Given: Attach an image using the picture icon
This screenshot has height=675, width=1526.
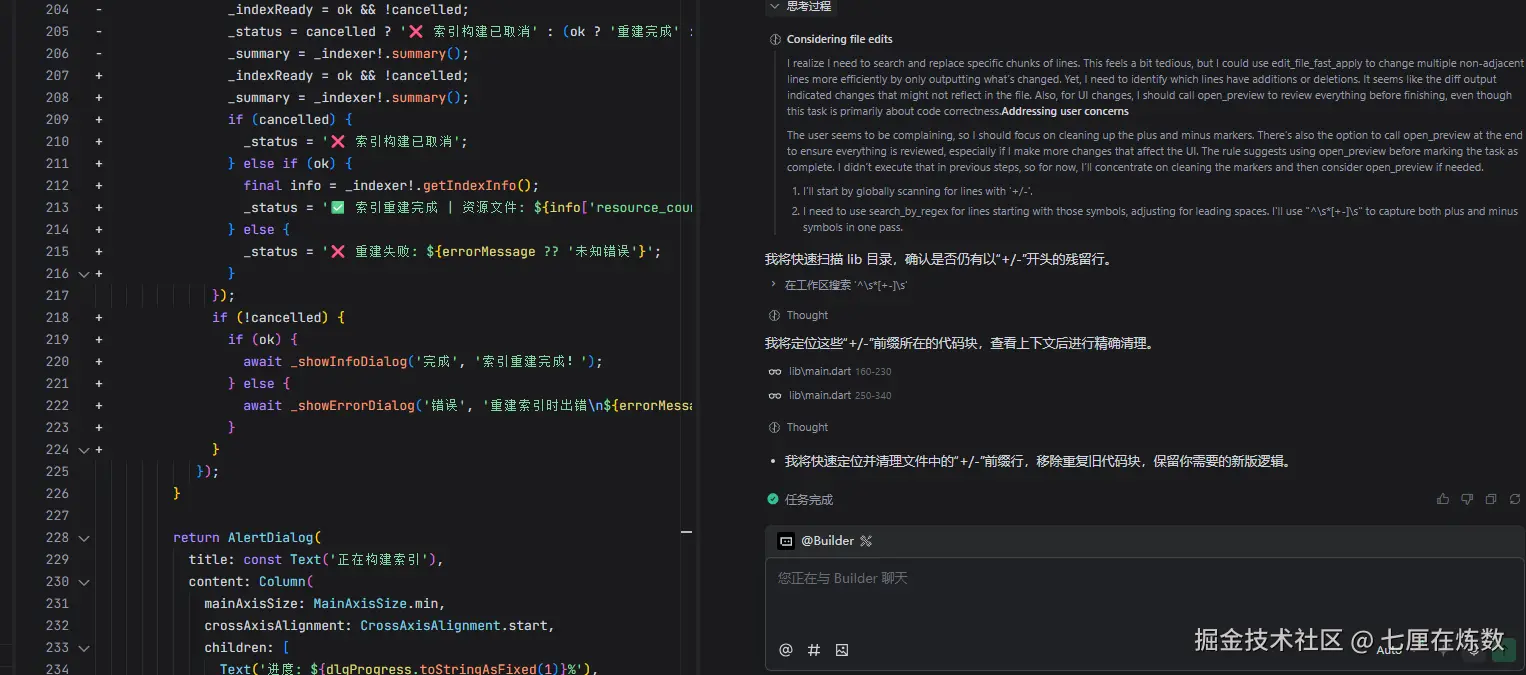Looking at the screenshot, I should [841, 650].
